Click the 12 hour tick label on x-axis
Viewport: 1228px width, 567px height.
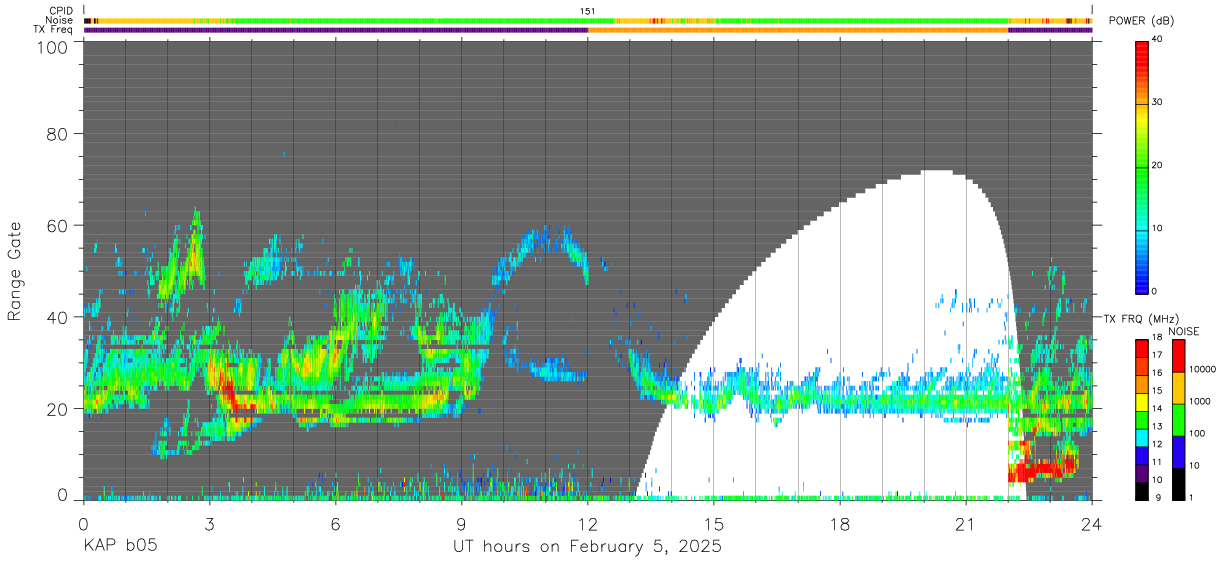[588, 524]
